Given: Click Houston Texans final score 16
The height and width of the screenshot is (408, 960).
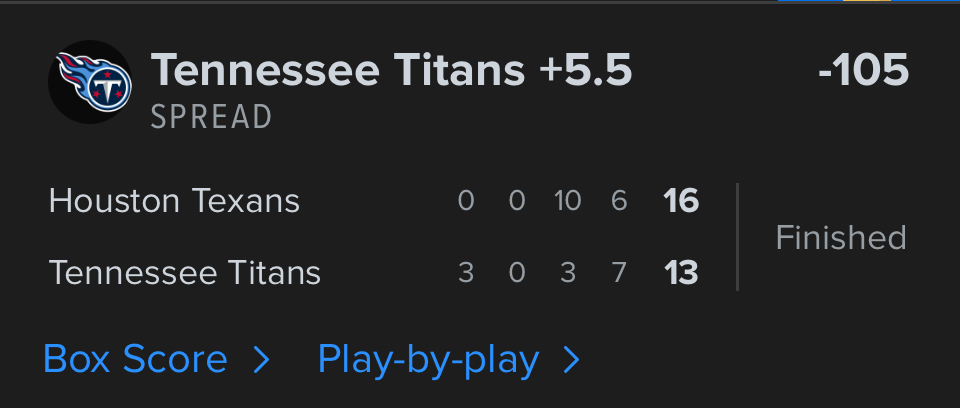Looking at the screenshot, I should pyautogui.click(x=681, y=201).
